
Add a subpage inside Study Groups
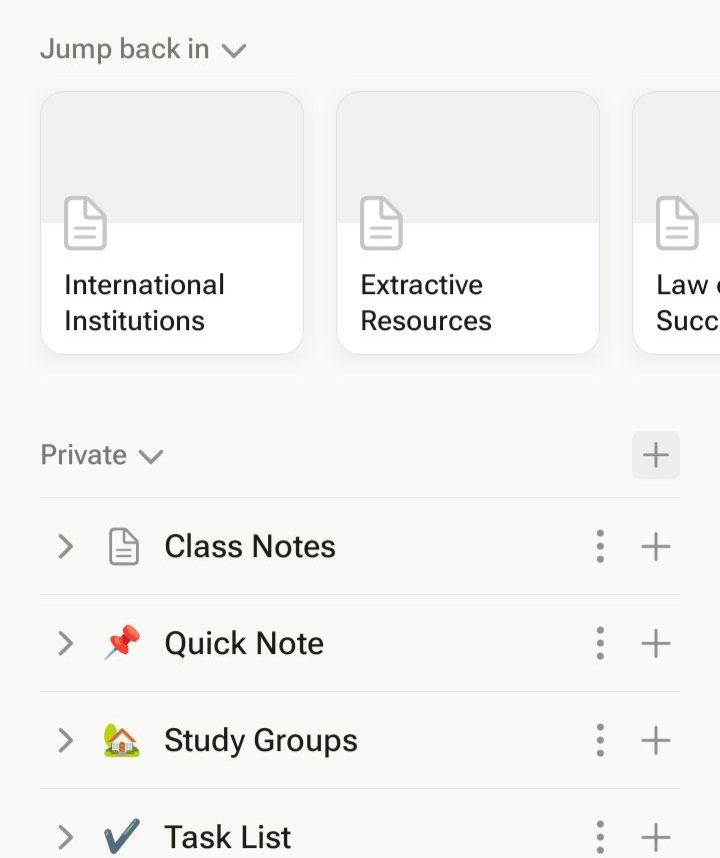click(656, 740)
